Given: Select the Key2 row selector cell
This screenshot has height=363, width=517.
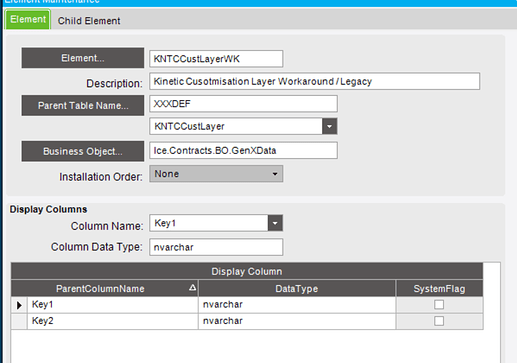Looking at the screenshot, I should click(x=19, y=321).
